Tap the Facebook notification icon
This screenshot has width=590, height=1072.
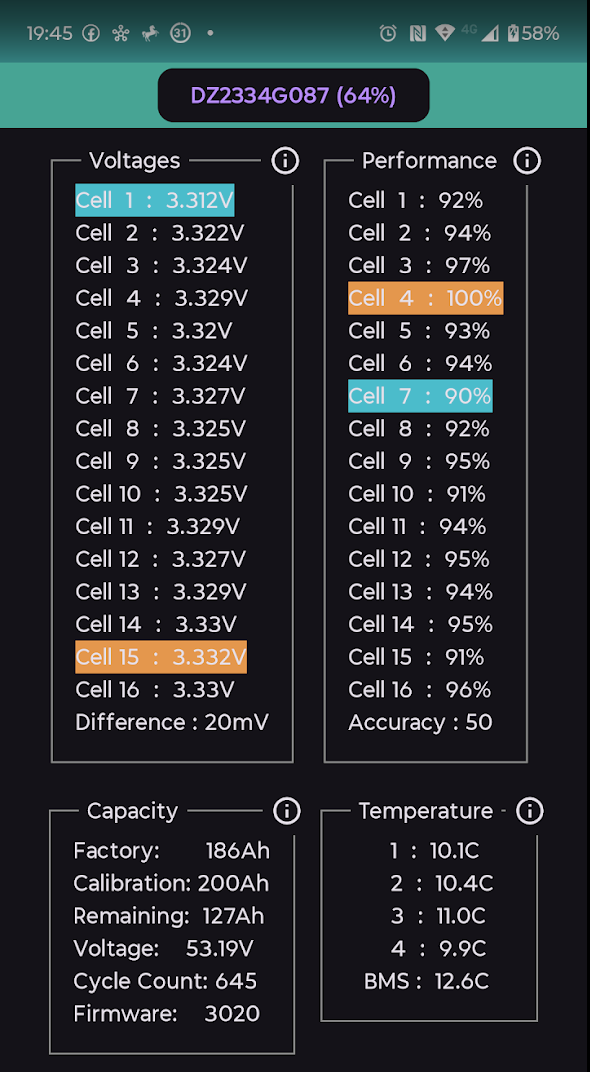[x=91, y=33]
